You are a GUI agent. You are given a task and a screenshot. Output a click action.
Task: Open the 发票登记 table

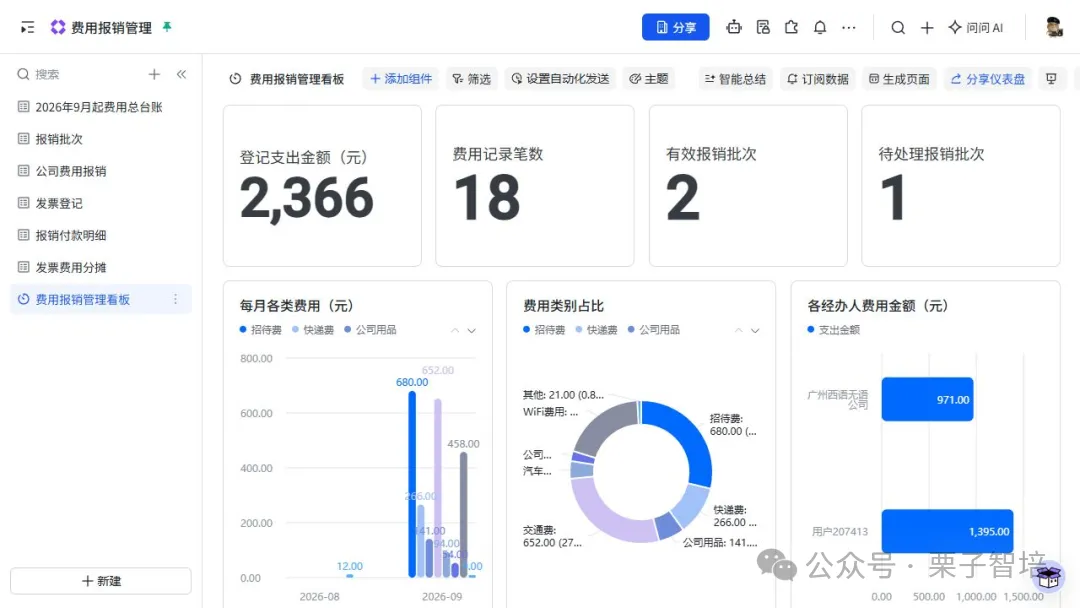pyautogui.click(x=101, y=203)
